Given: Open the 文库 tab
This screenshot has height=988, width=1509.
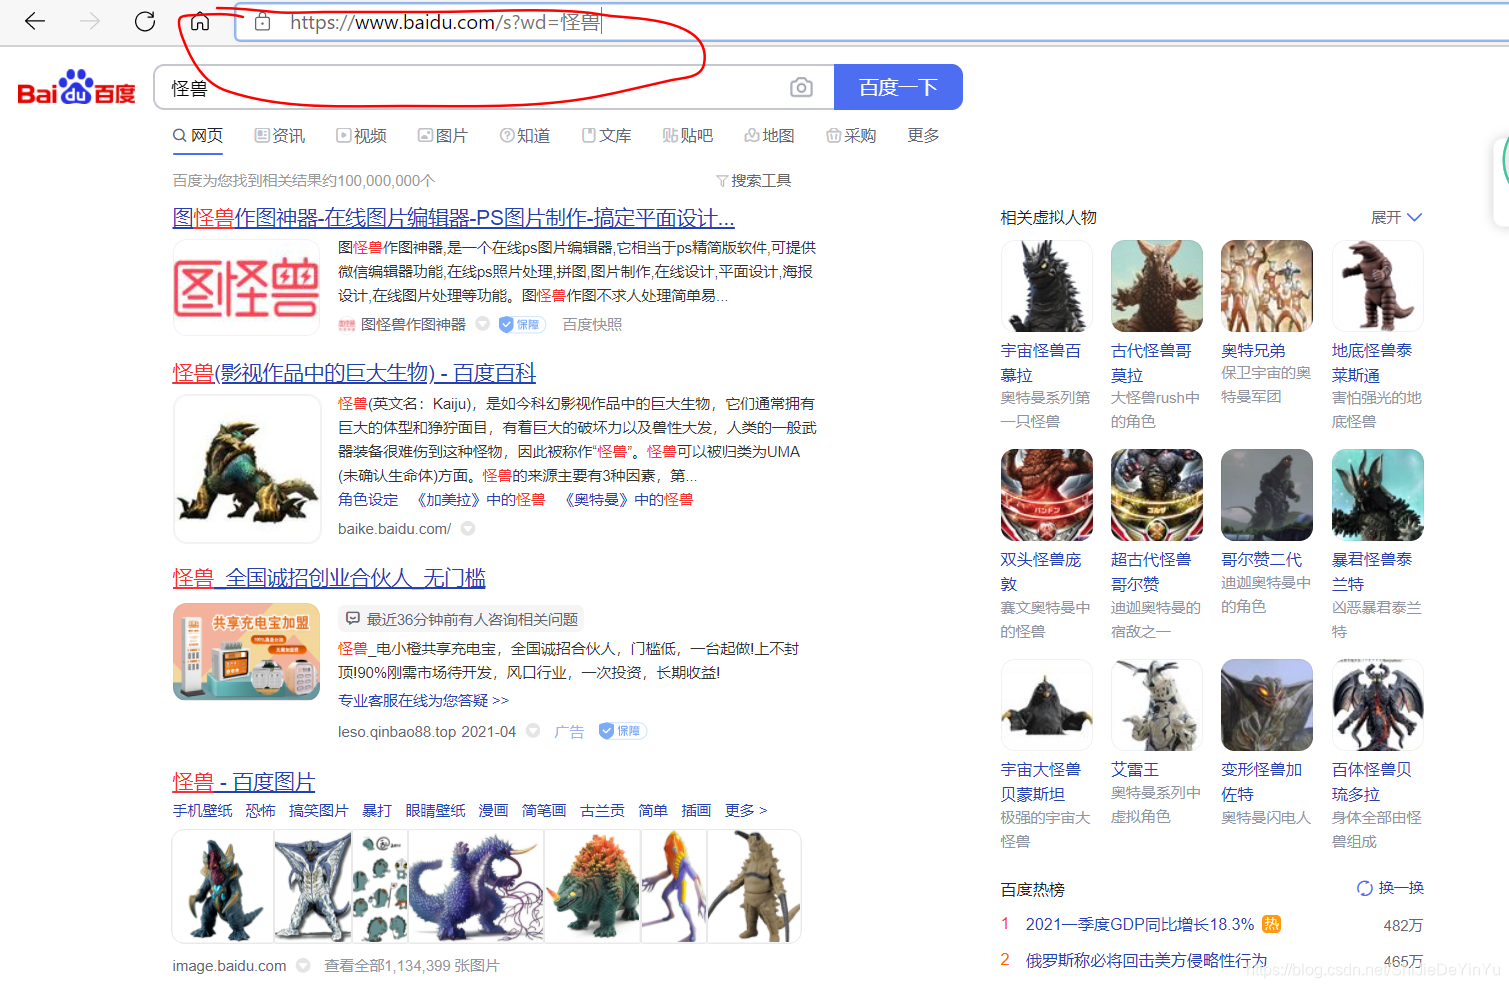Looking at the screenshot, I should pyautogui.click(x=606, y=135).
